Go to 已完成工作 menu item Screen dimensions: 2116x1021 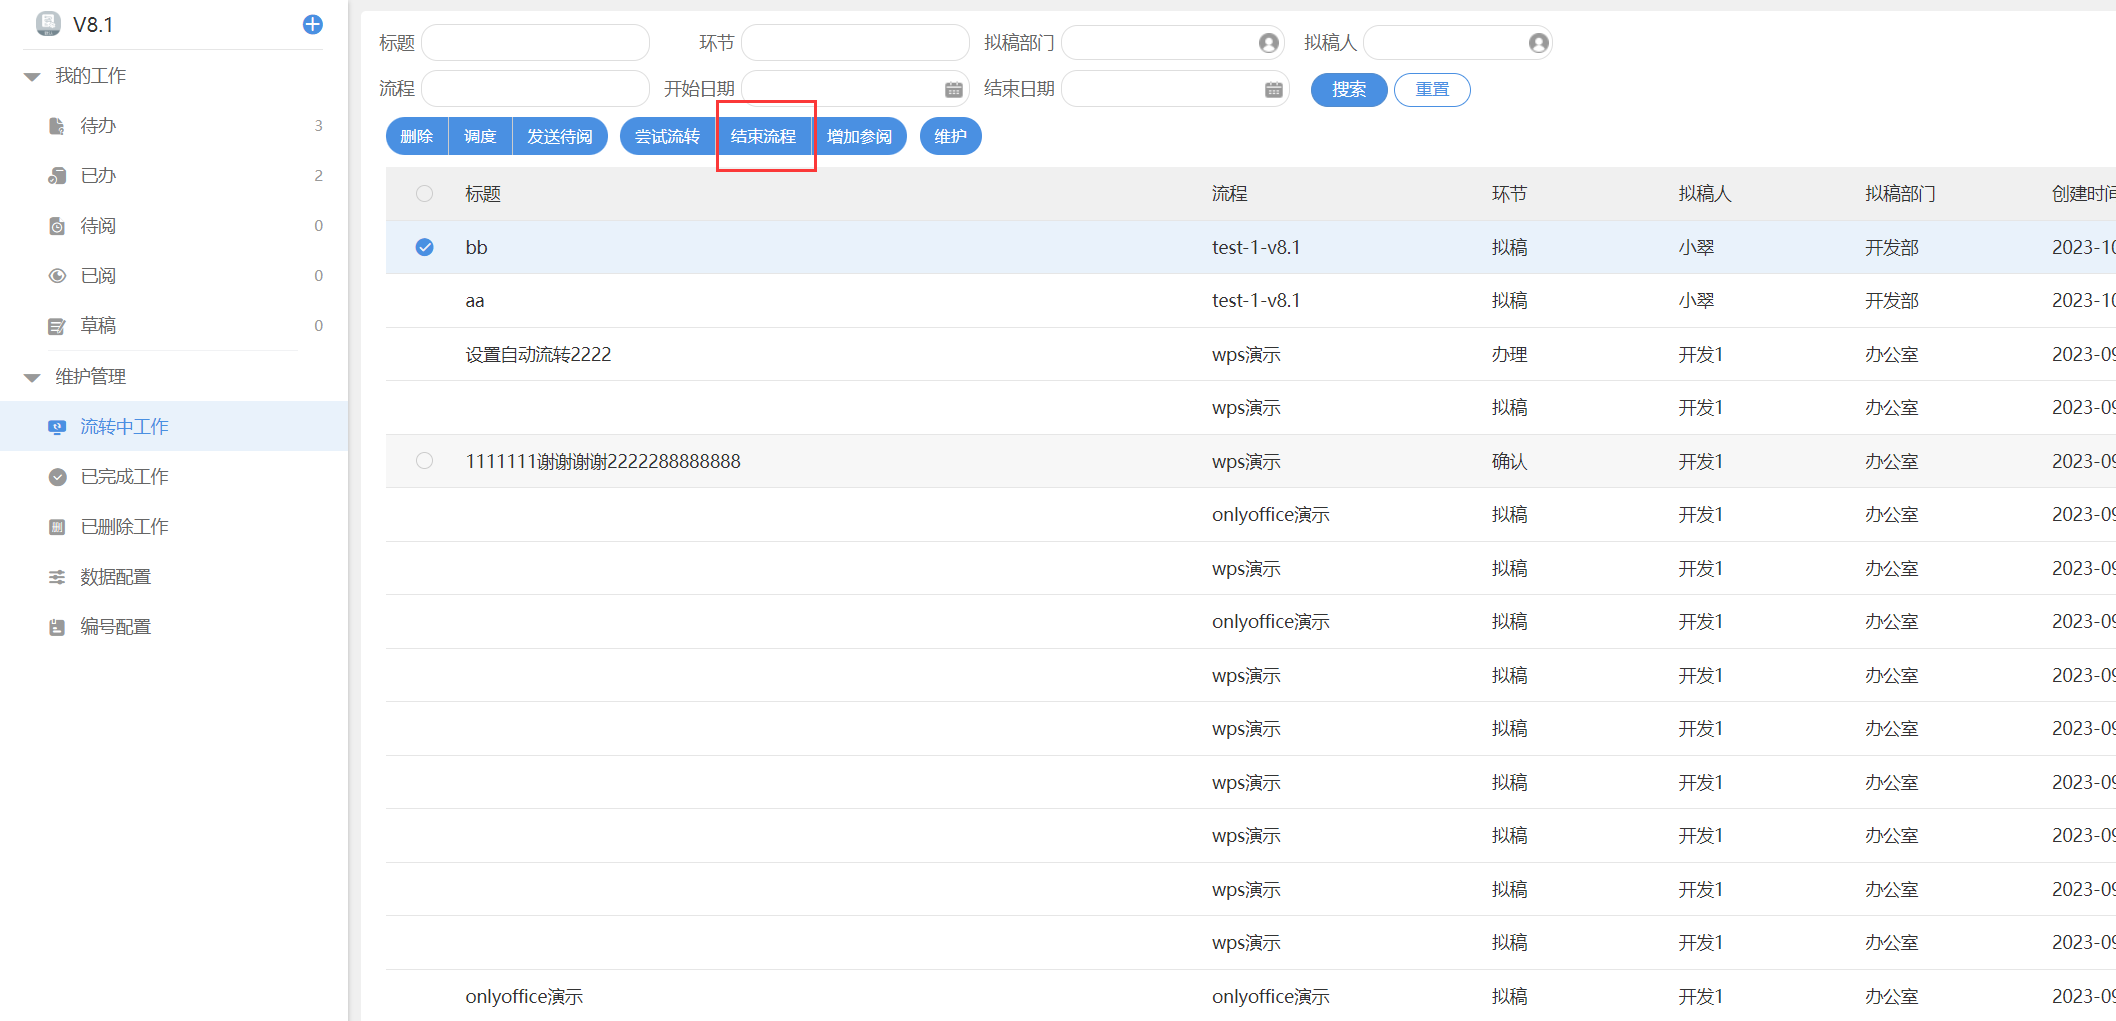(x=174, y=477)
